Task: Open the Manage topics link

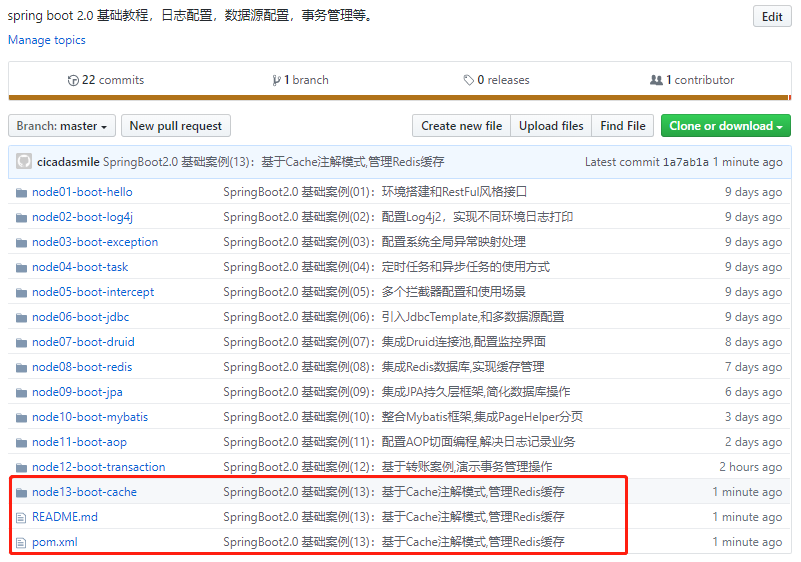Action: coord(46,40)
